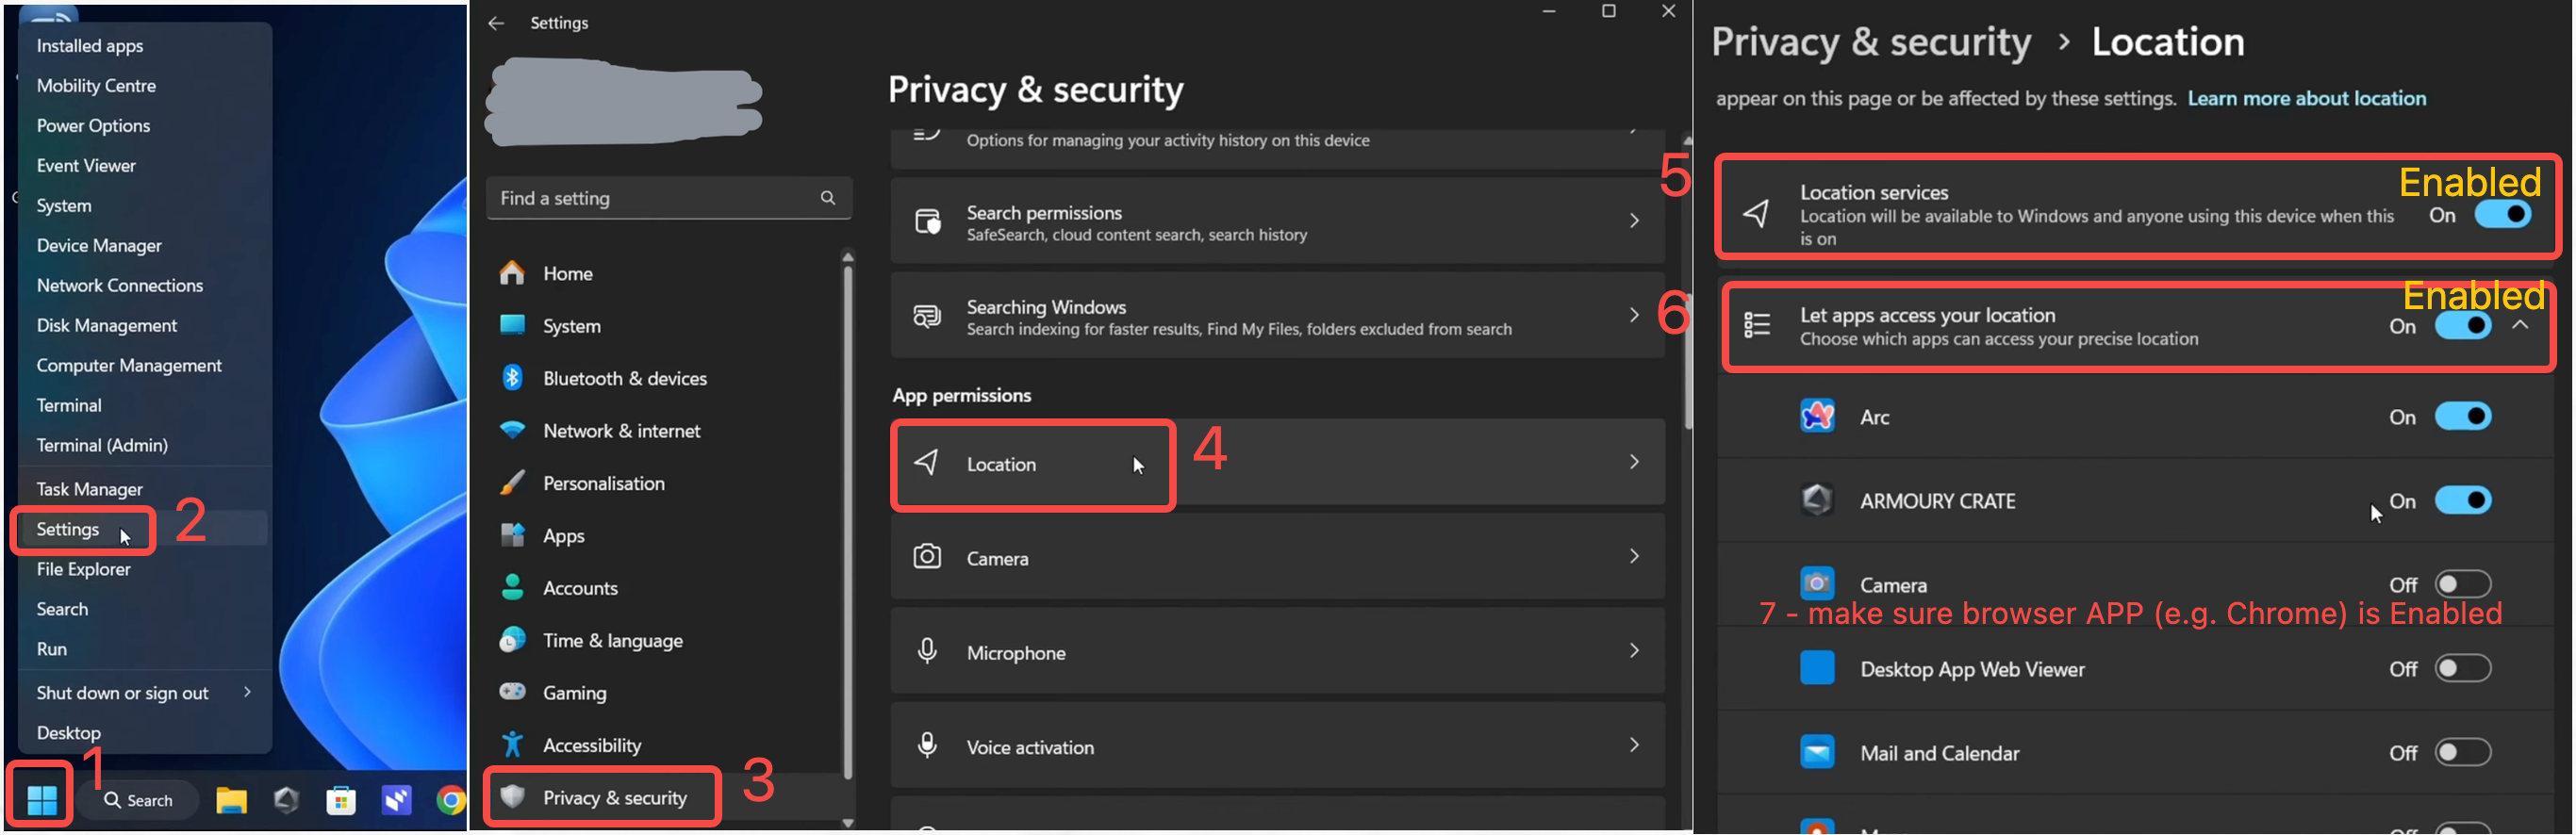Enable location for Mail and Calendar
The height and width of the screenshot is (835, 2576).
click(x=2462, y=752)
